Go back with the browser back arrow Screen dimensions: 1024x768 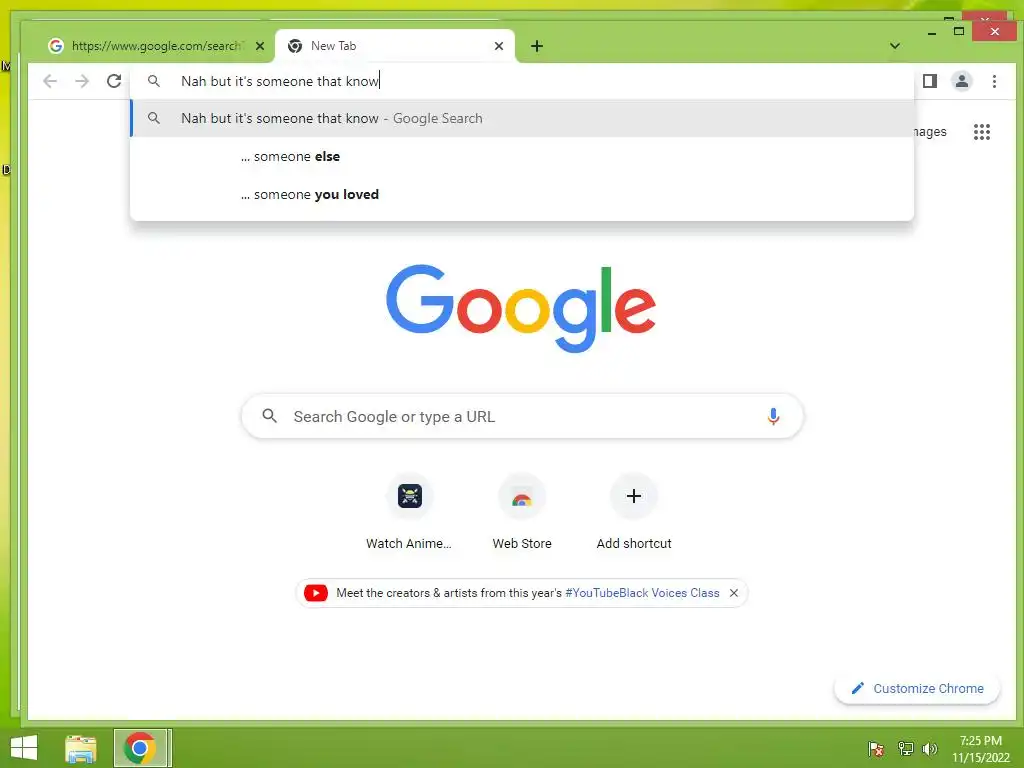point(50,81)
